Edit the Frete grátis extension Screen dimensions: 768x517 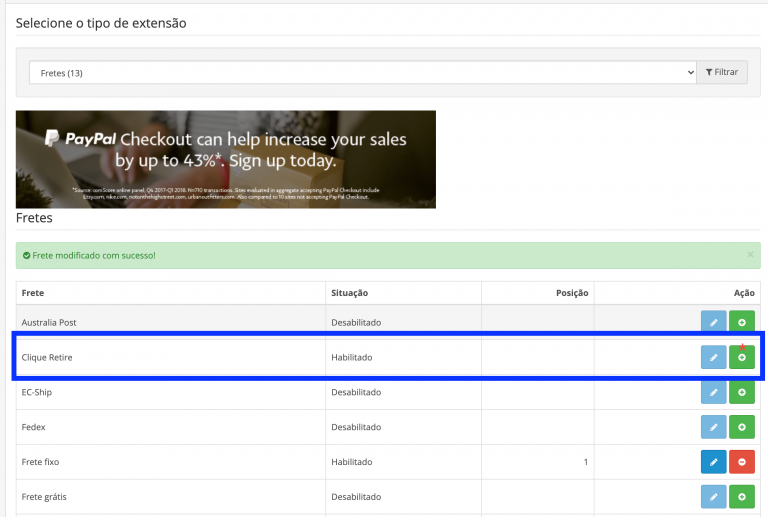pyautogui.click(x=713, y=497)
